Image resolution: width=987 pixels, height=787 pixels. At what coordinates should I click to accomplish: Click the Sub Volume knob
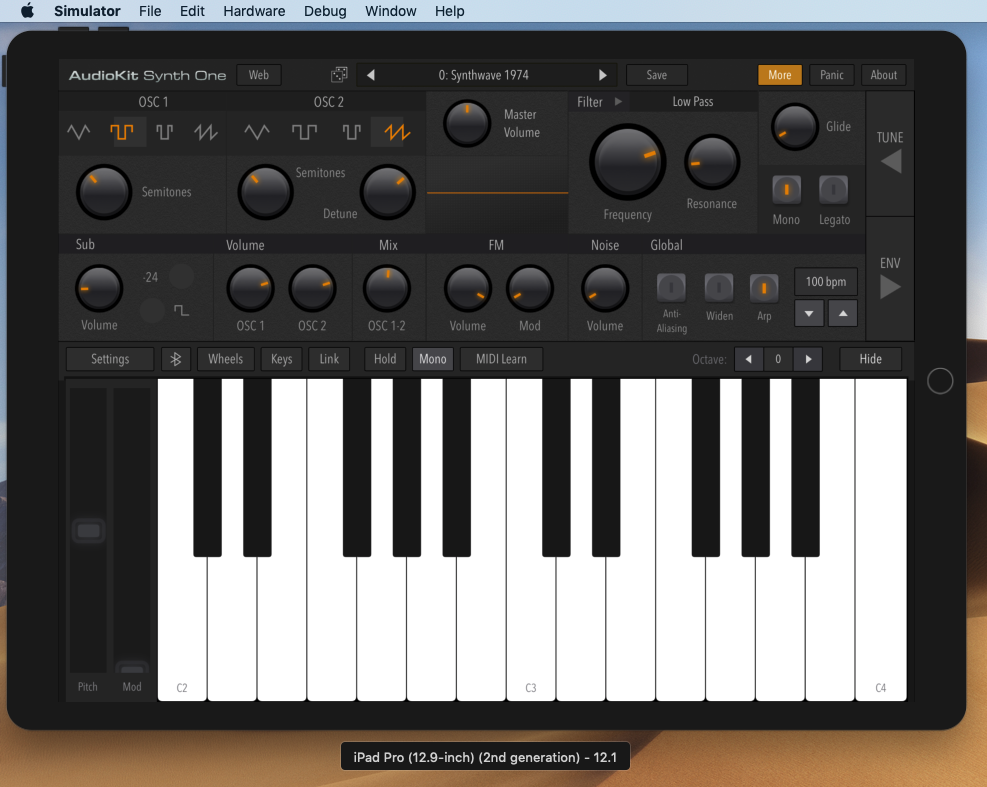pyautogui.click(x=99, y=288)
